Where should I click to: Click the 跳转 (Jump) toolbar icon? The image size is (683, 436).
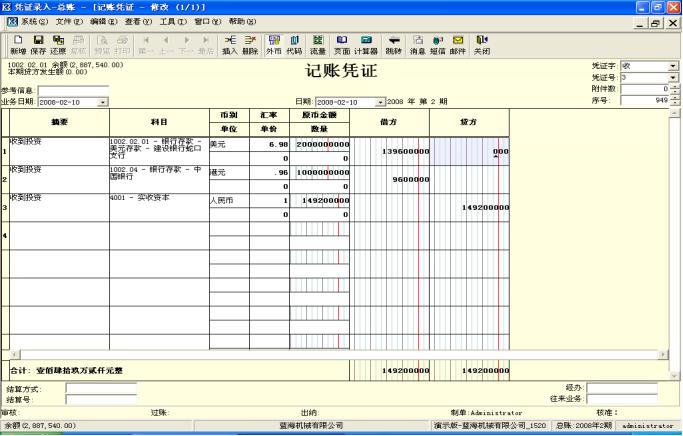click(x=394, y=45)
